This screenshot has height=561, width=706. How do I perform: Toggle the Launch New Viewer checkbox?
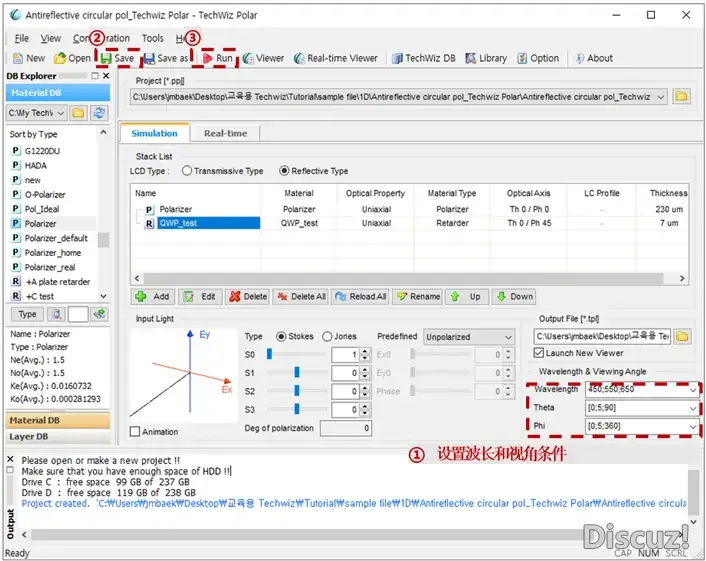[x=539, y=353]
